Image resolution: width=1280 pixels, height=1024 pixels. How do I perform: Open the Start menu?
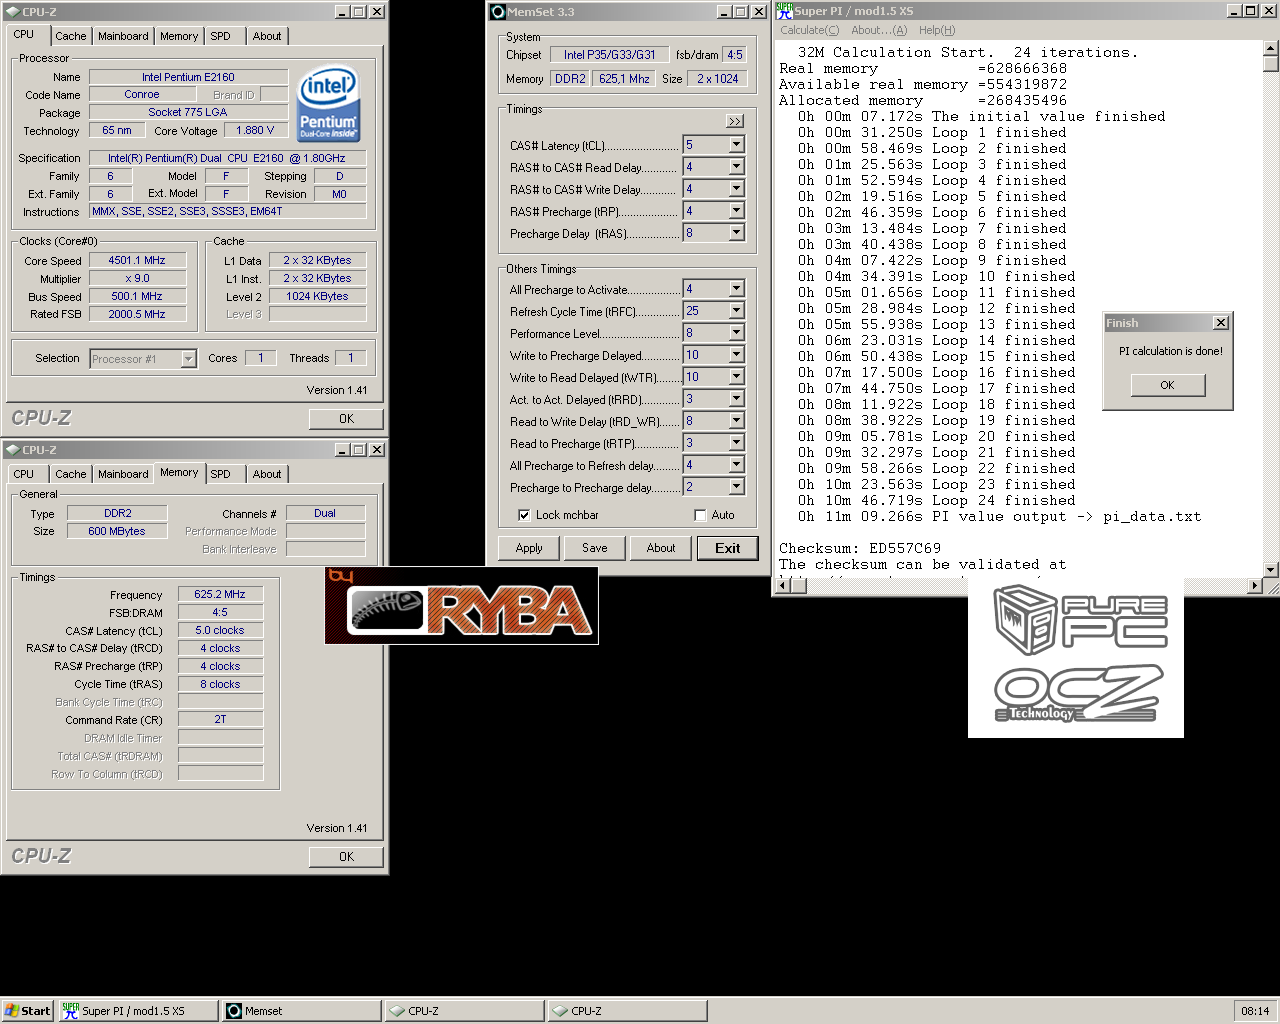(x=27, y=1011)
